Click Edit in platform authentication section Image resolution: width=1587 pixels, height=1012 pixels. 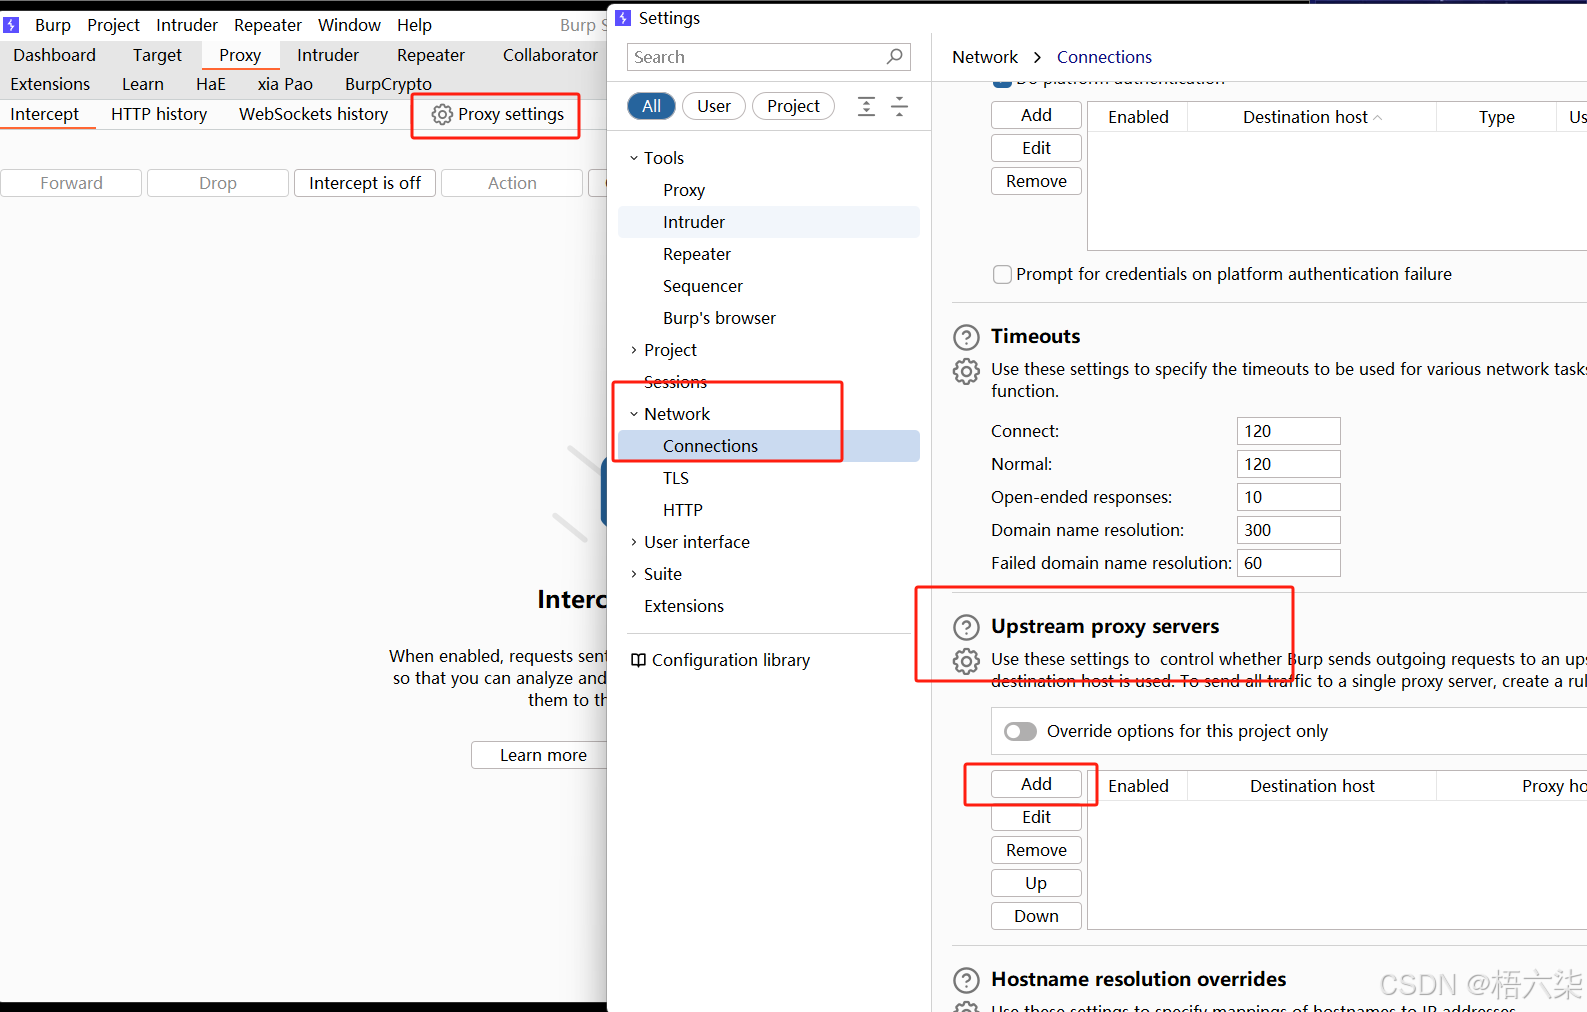click(1036, 148)
